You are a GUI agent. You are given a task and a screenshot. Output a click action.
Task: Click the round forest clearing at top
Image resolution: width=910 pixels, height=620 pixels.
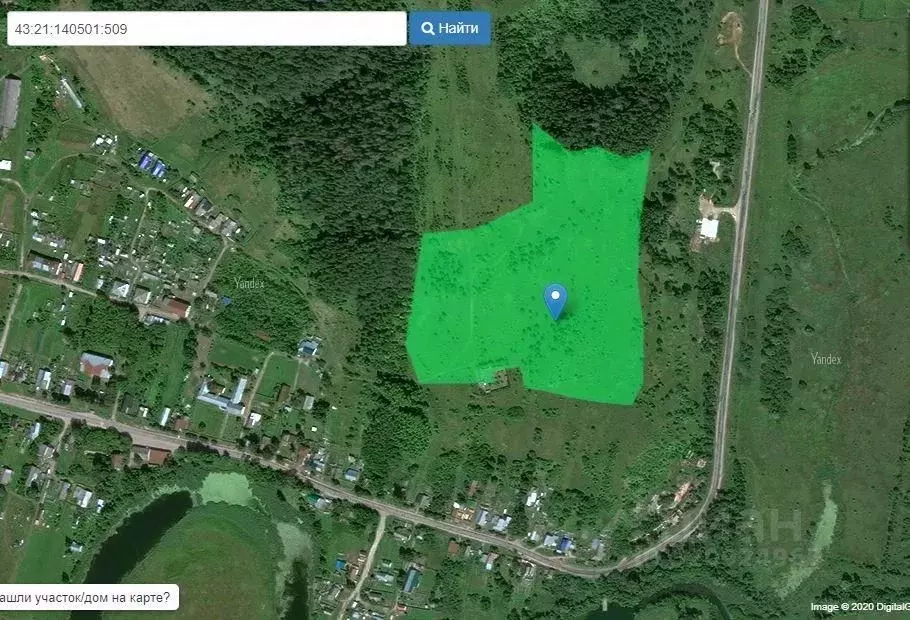pos(596,60)
